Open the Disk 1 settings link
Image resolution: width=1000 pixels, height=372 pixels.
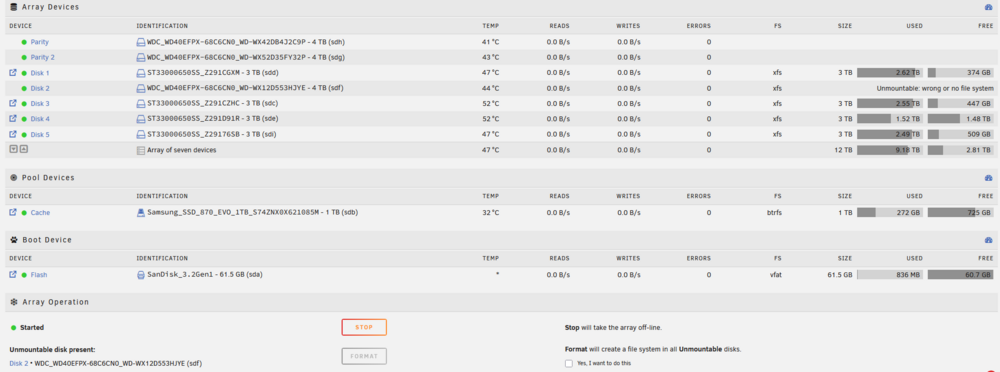tap(40, 73)
